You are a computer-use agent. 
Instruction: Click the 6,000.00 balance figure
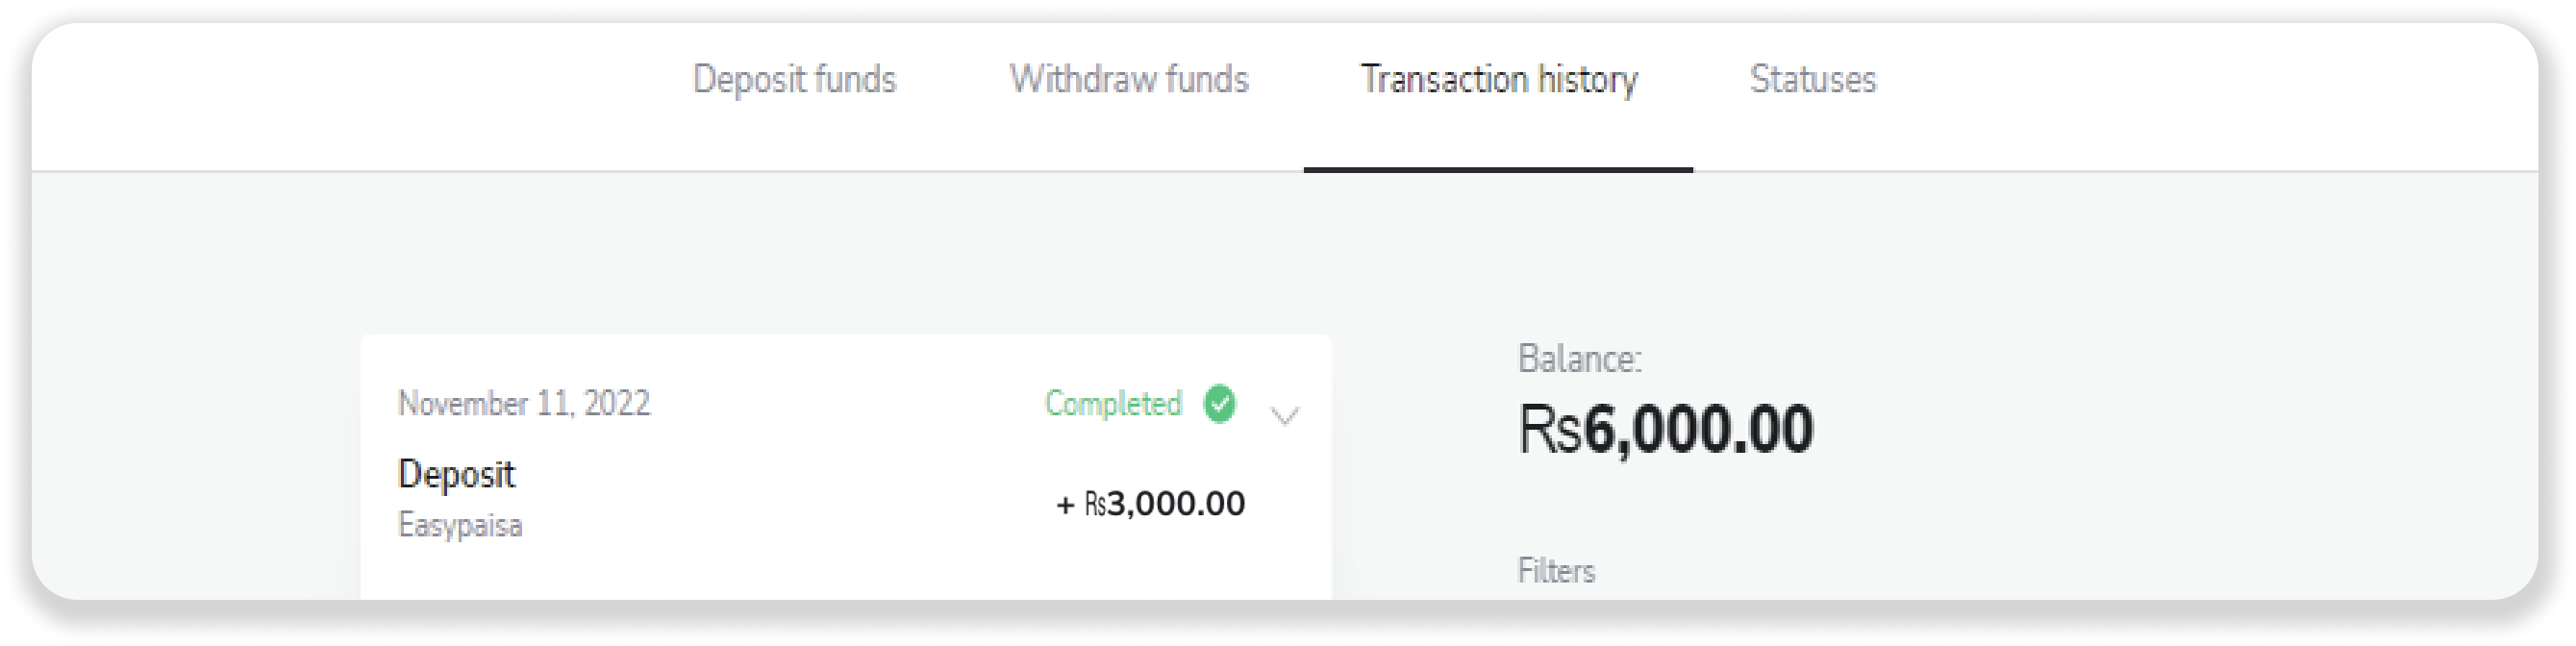pos(1699,430)
